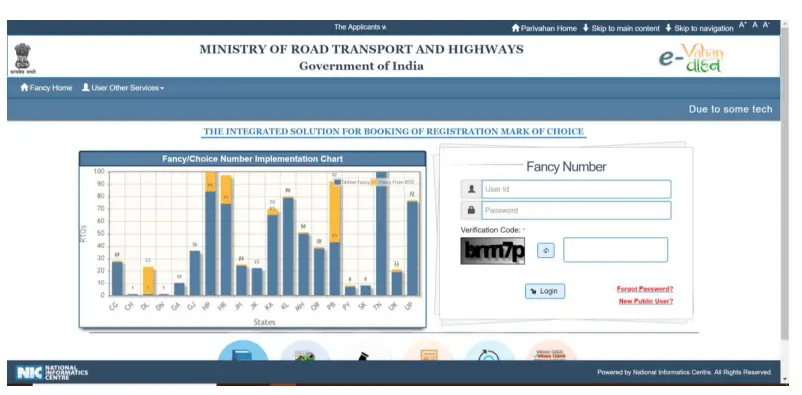Viewport: 802px width, 395px height.
Task: Focus the Password field
Action: [x=576, y=210]
